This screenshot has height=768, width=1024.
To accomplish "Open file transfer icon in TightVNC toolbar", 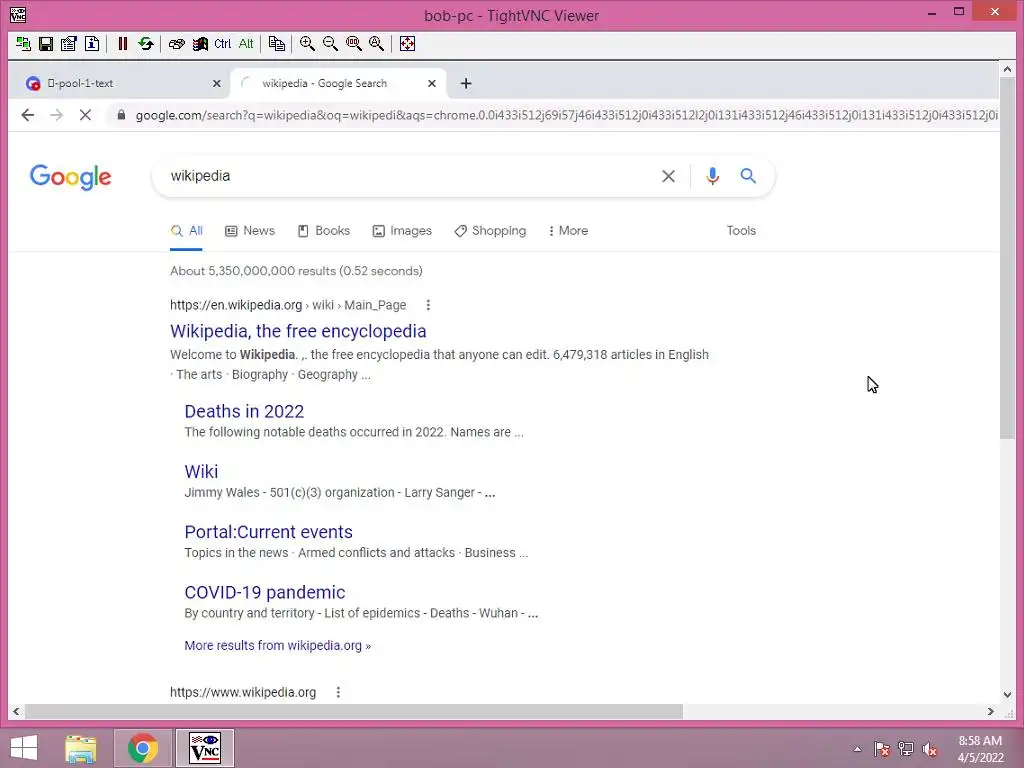I will (276, 44).
